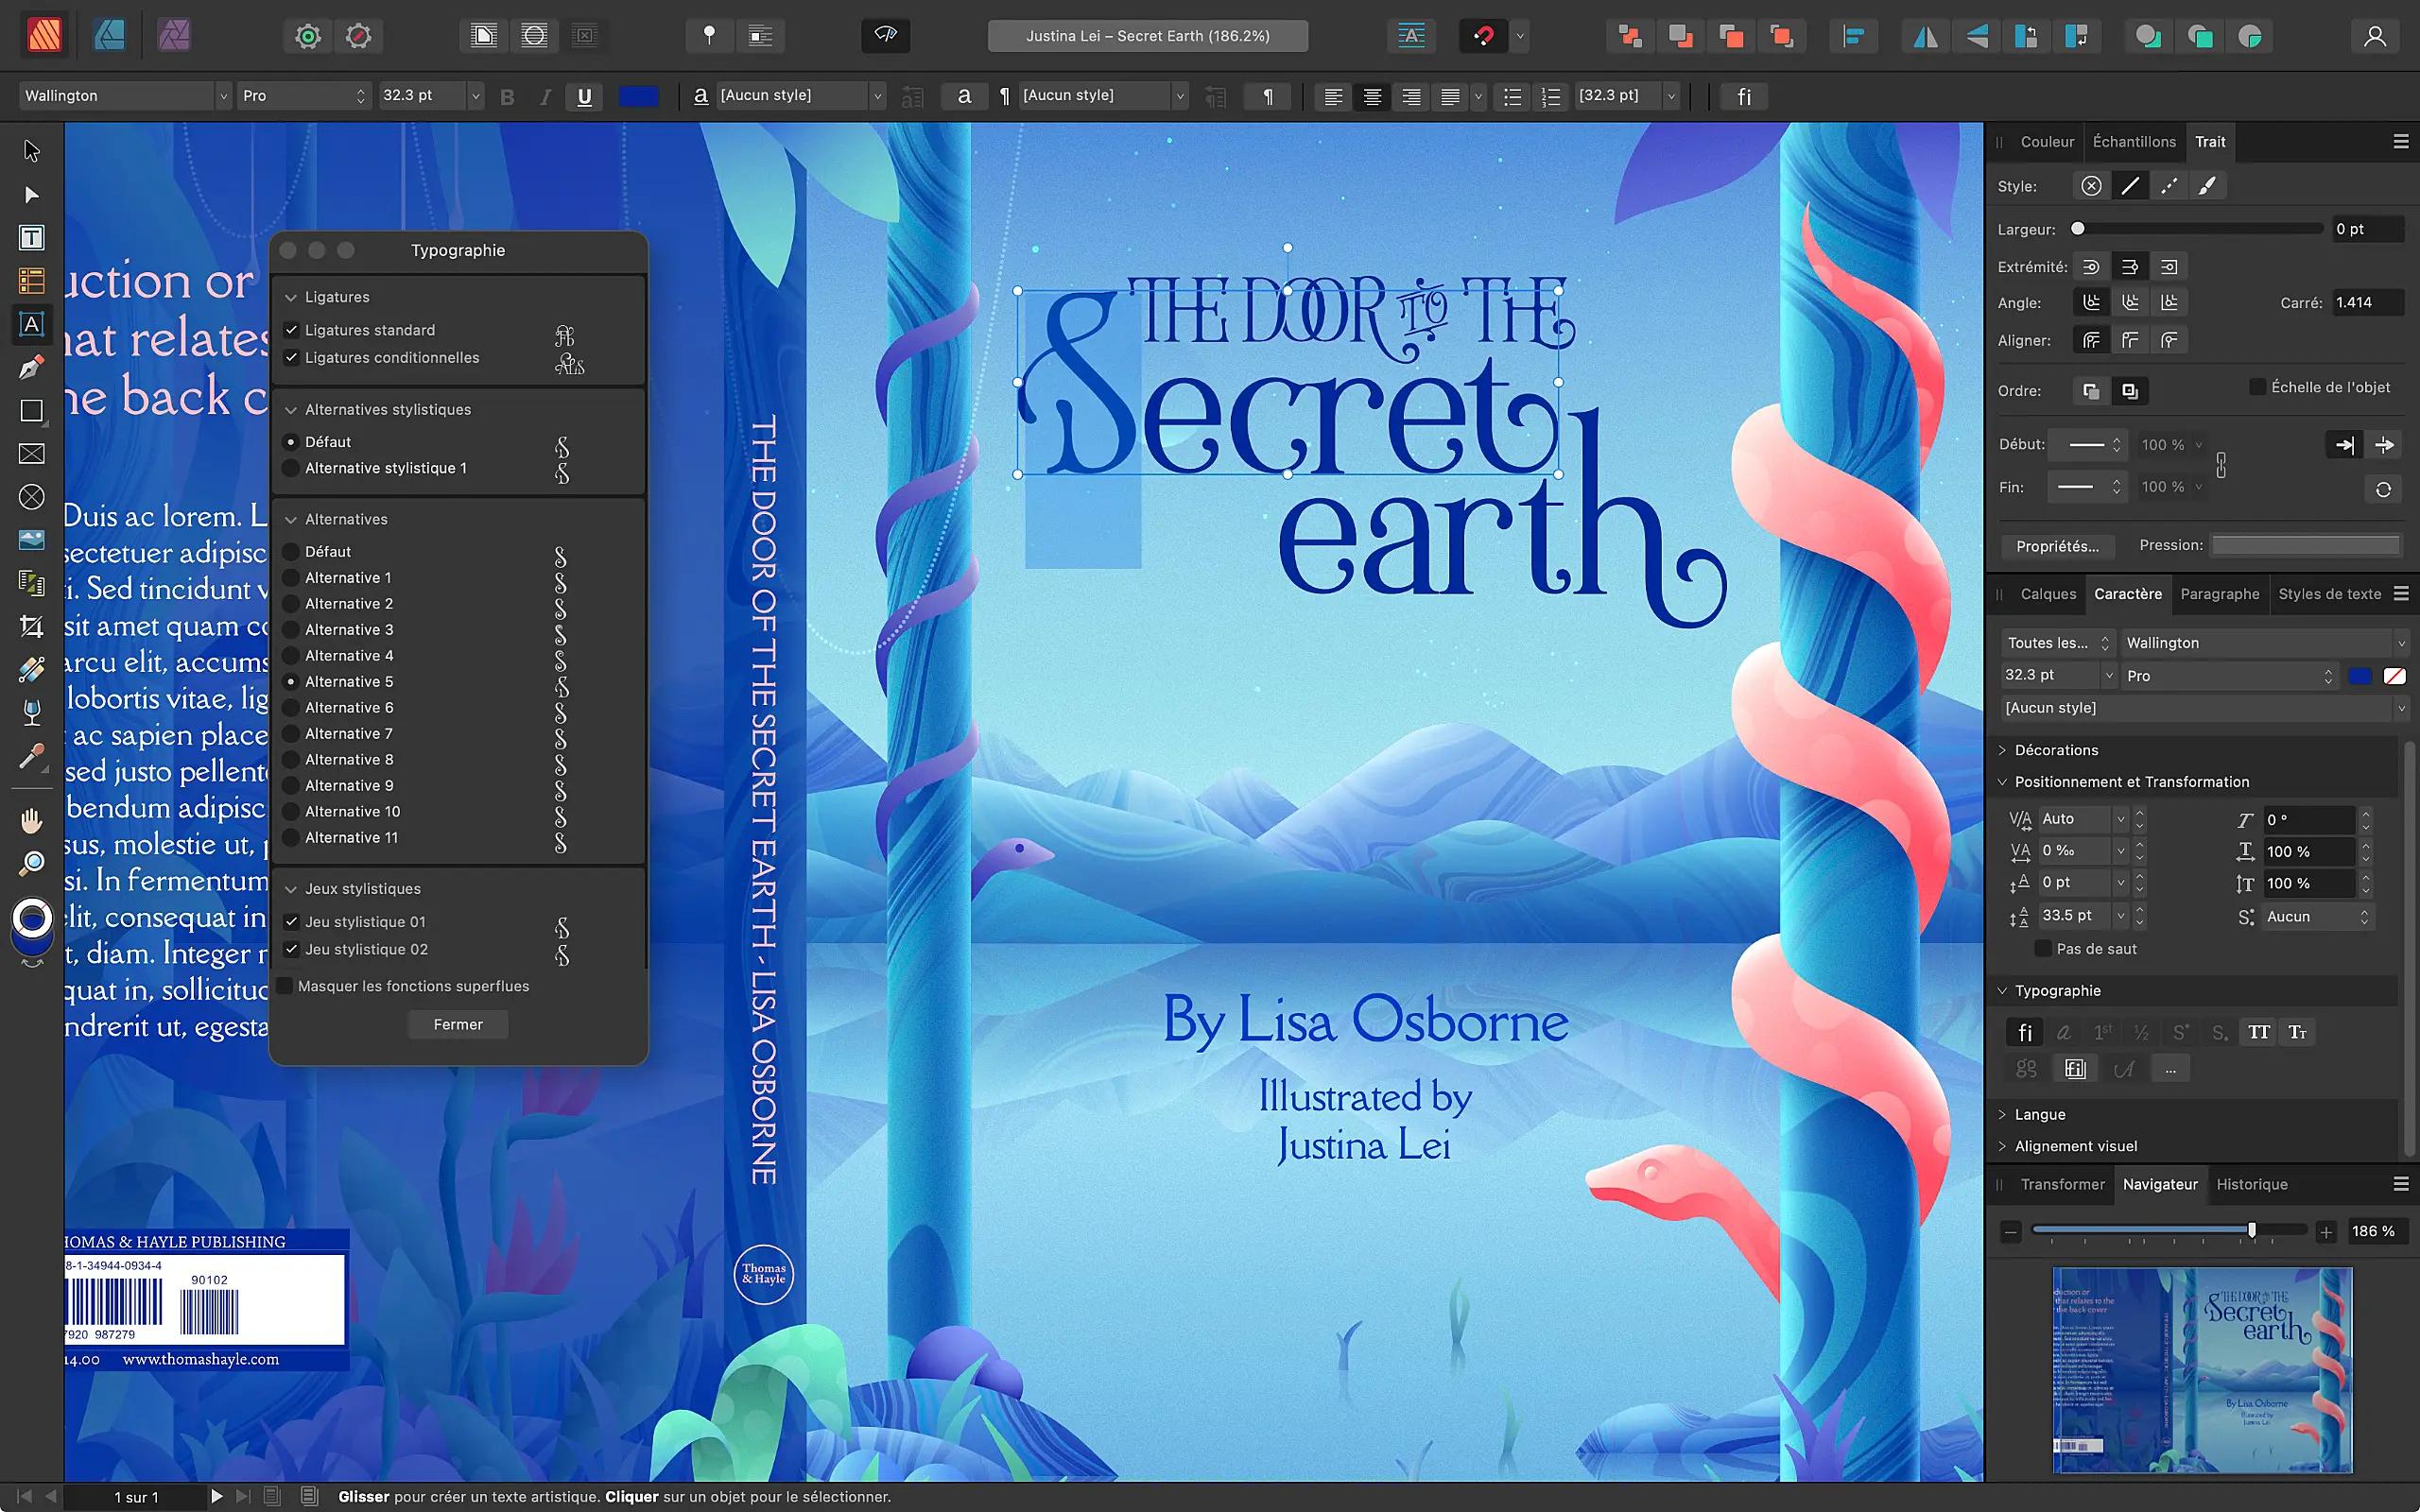
Task: Open the Calques tab
Action: point(2048,594)
